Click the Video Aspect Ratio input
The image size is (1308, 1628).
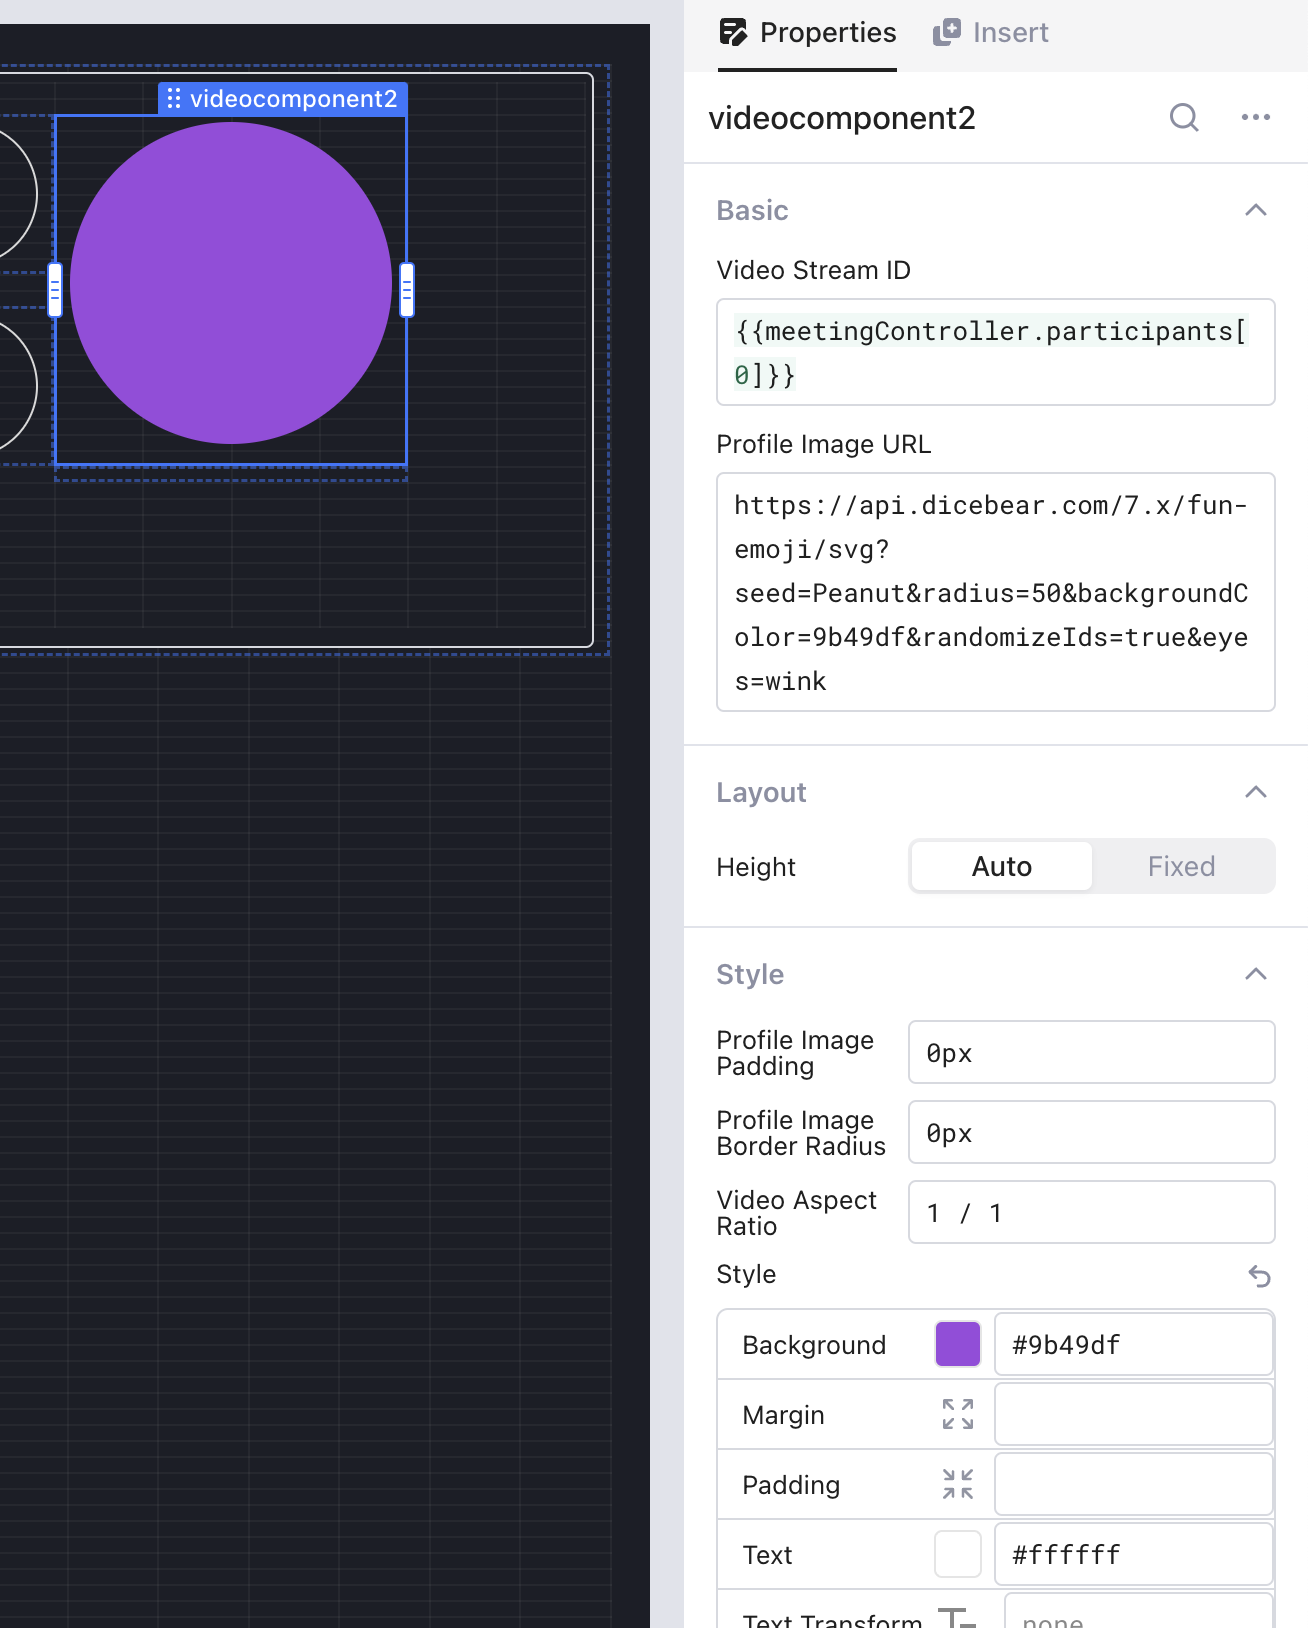coord(1091,1212)
